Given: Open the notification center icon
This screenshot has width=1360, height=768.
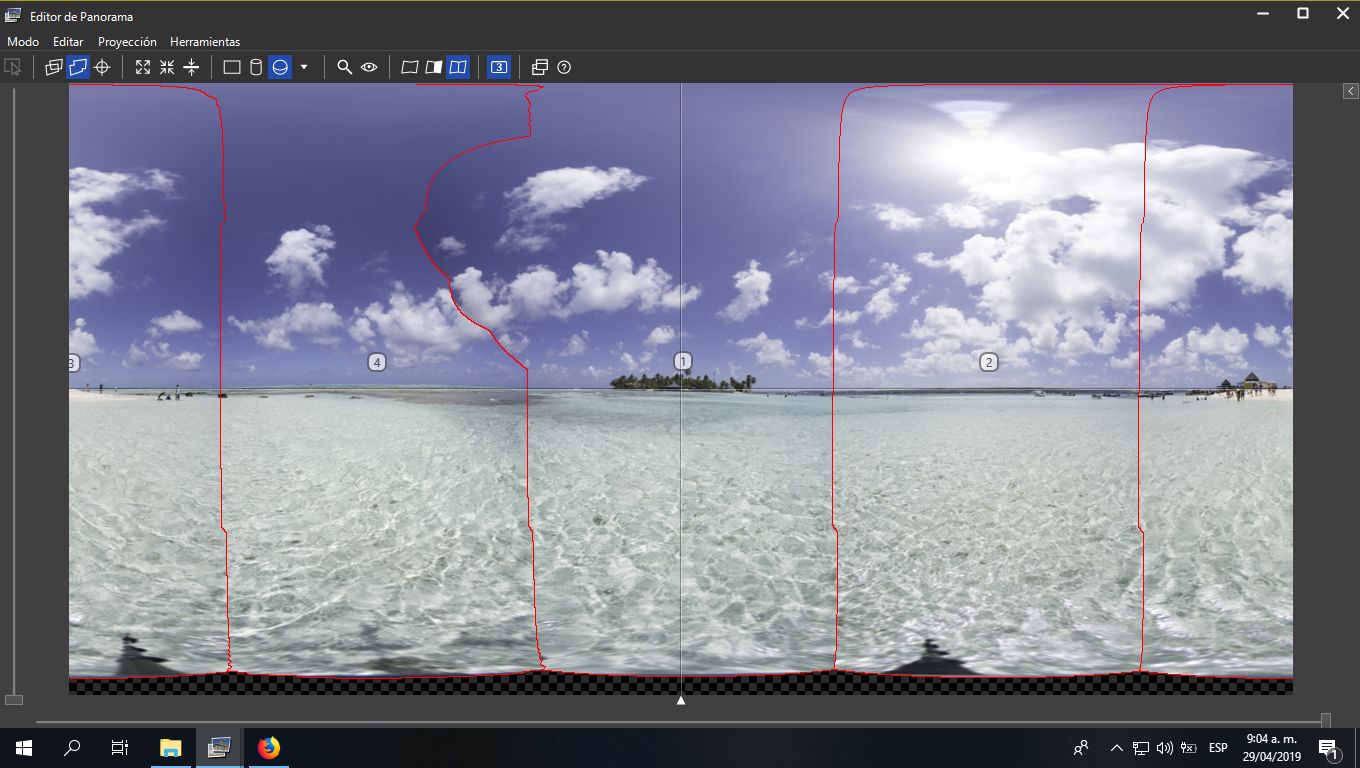Looking at the screenshot, I should pyautogui.click(x=1329, y=748).
